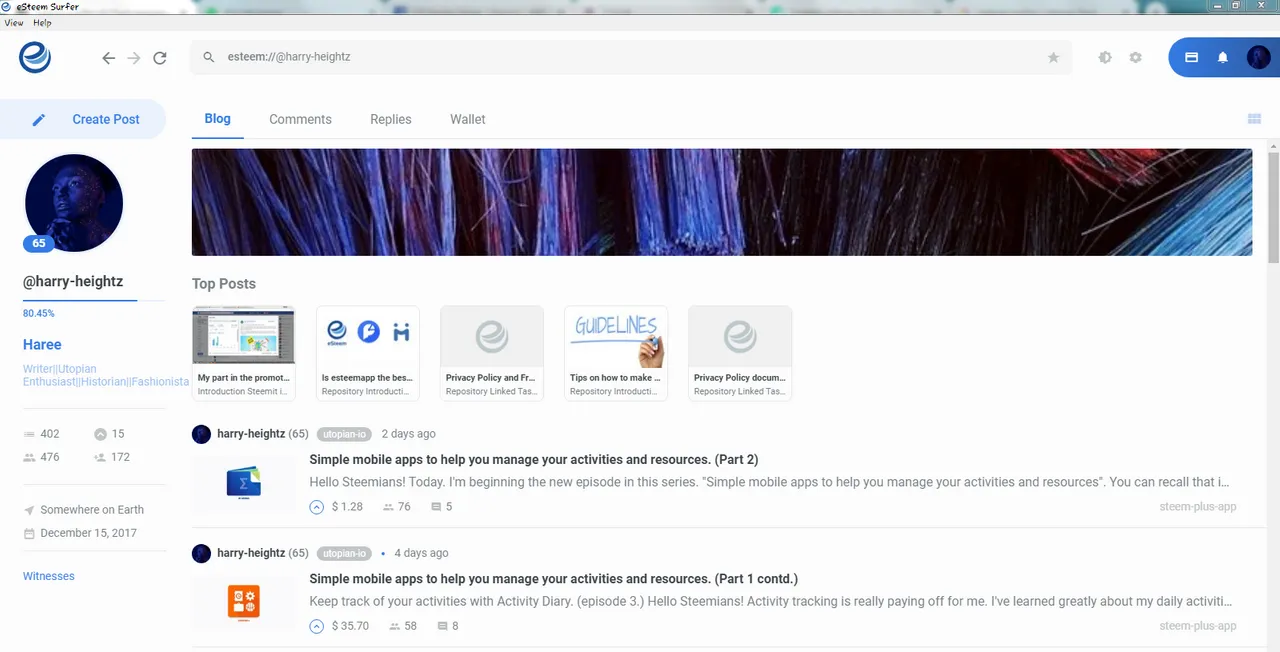Click $ 35.70 payout on Part 1 contd. post
Image resolution: width=1280 pixels, height=652 pixels.
click(351, 626)
